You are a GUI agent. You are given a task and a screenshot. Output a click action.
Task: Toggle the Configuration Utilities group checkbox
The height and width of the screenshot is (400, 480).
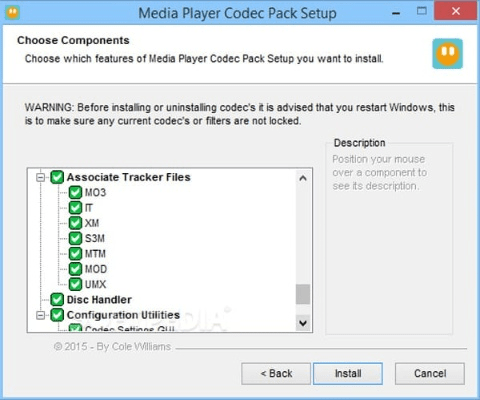pos(57,315)
